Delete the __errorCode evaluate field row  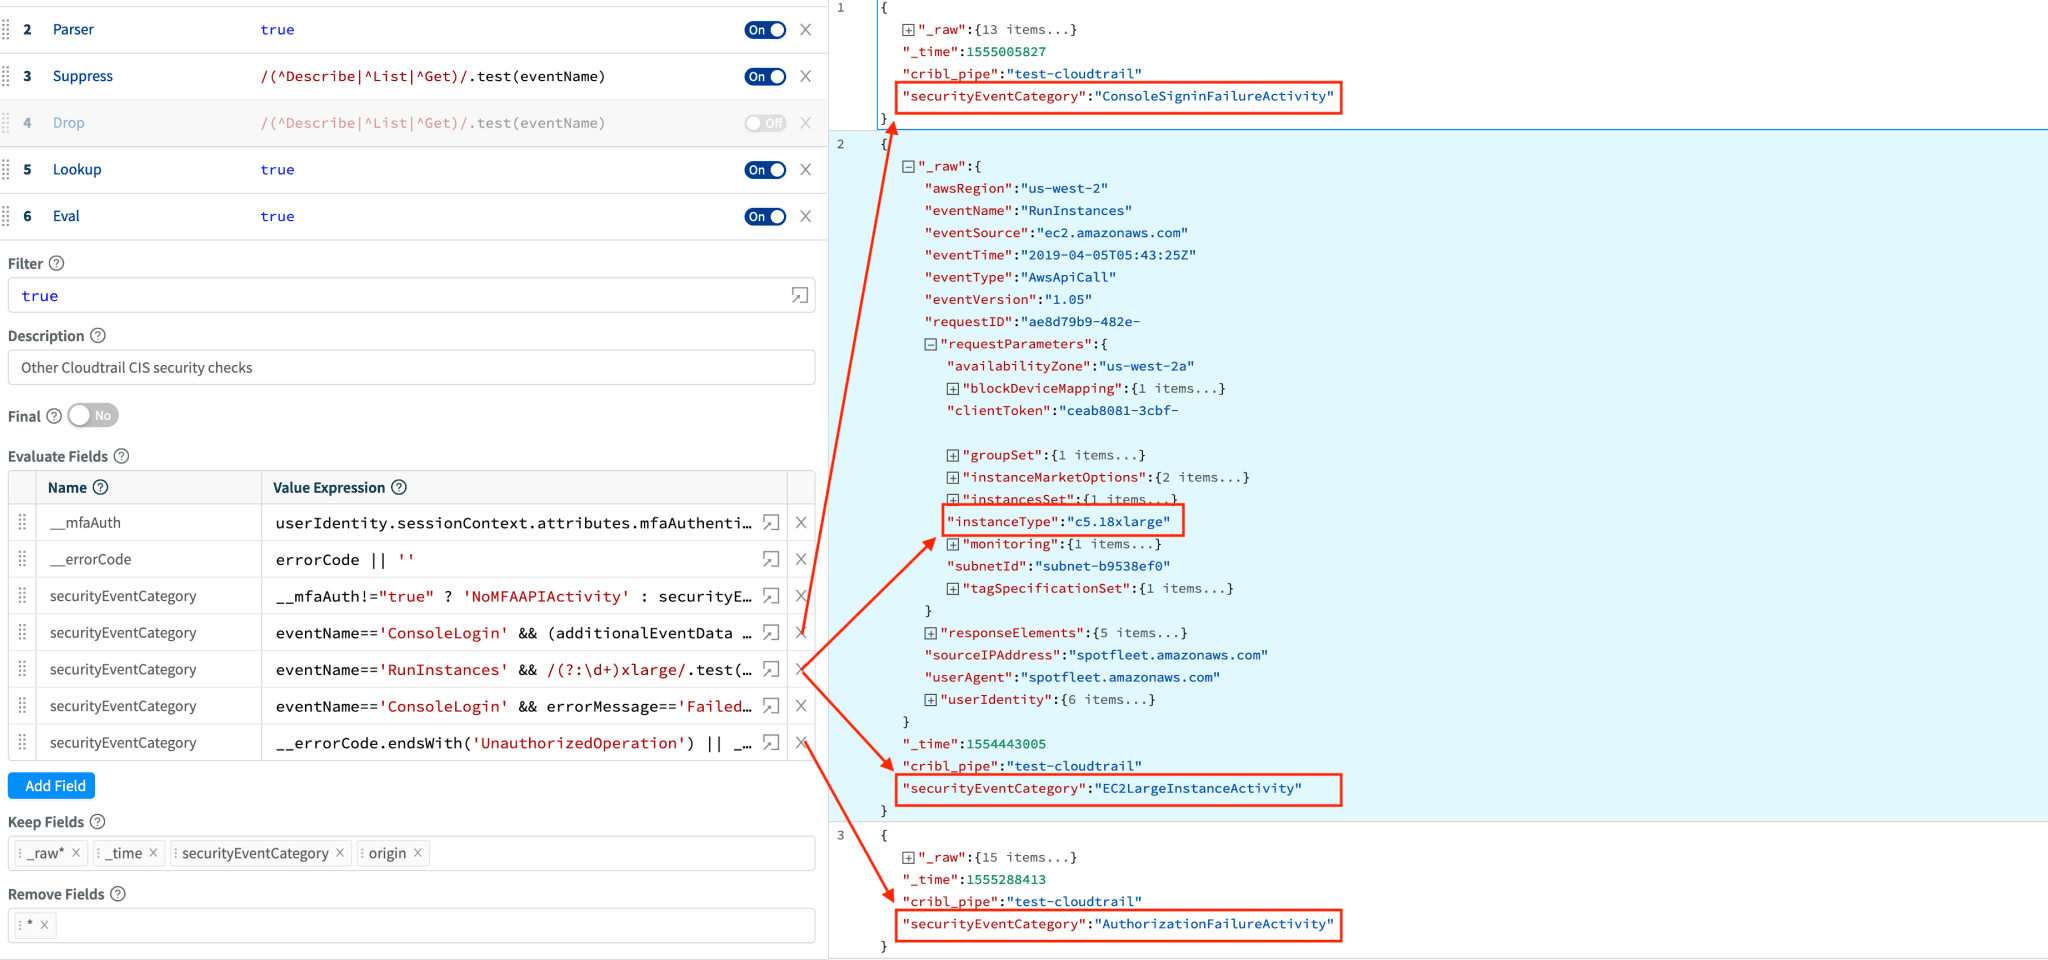click(x=801, y=559)
